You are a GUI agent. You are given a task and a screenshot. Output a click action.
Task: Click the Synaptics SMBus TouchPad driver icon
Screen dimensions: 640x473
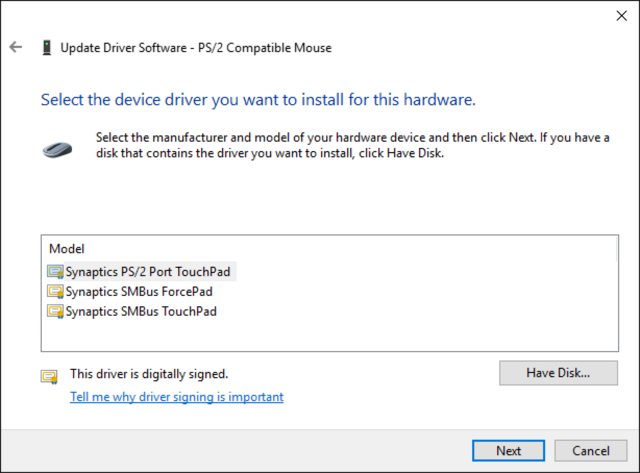point(55,311)
